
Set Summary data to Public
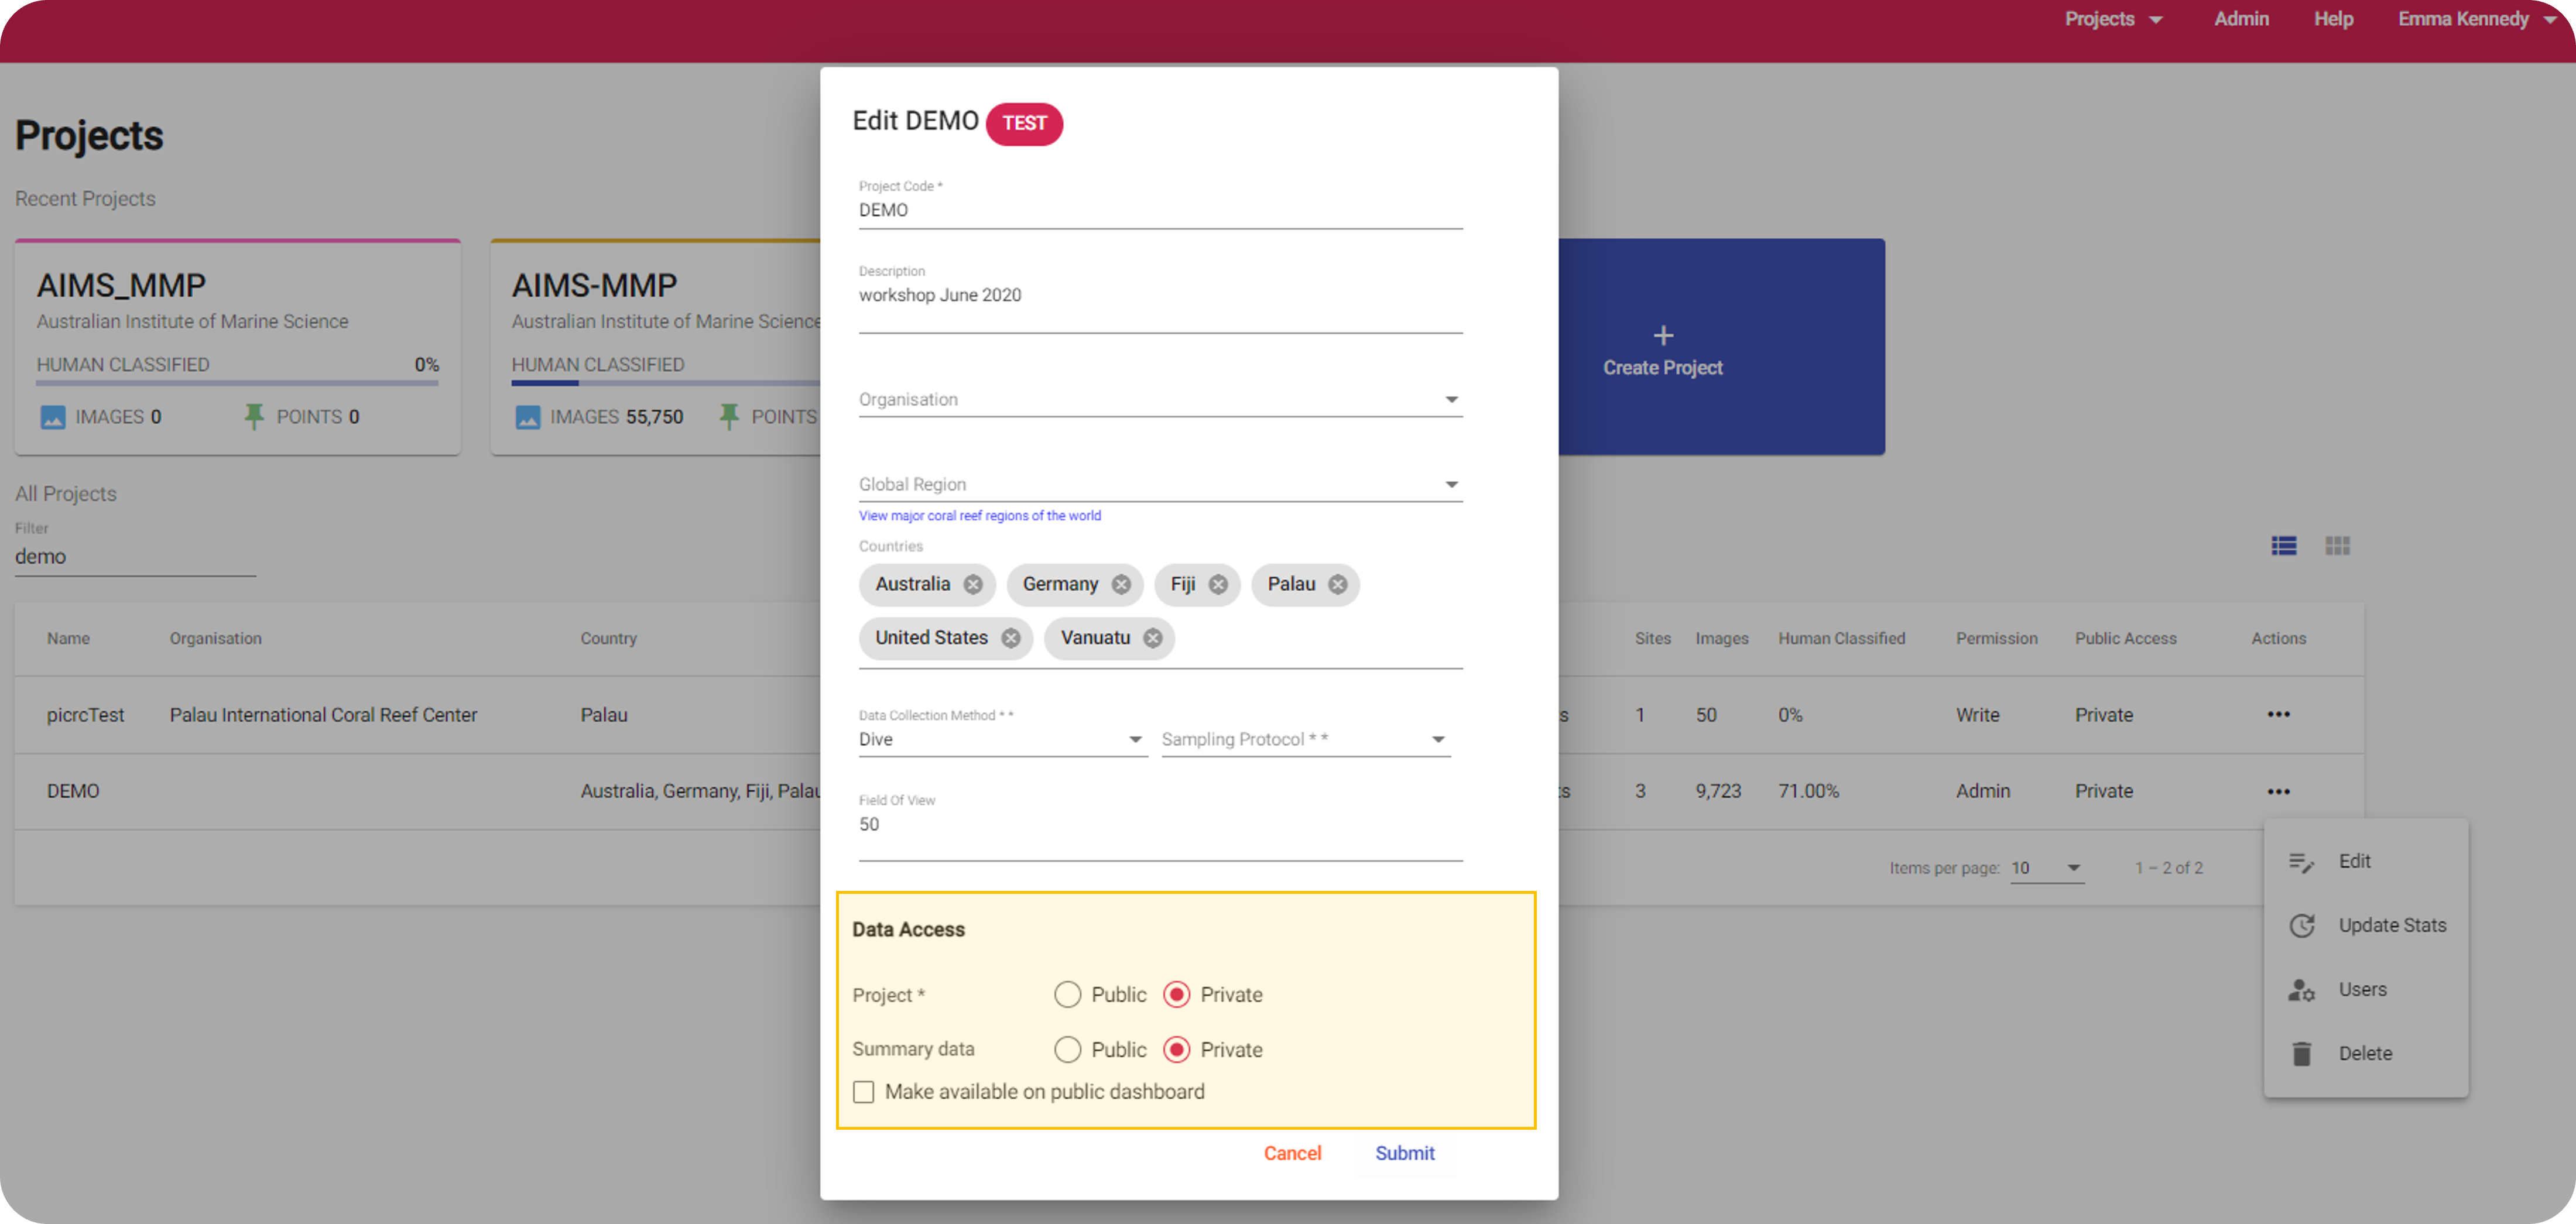(1067, 1049)
